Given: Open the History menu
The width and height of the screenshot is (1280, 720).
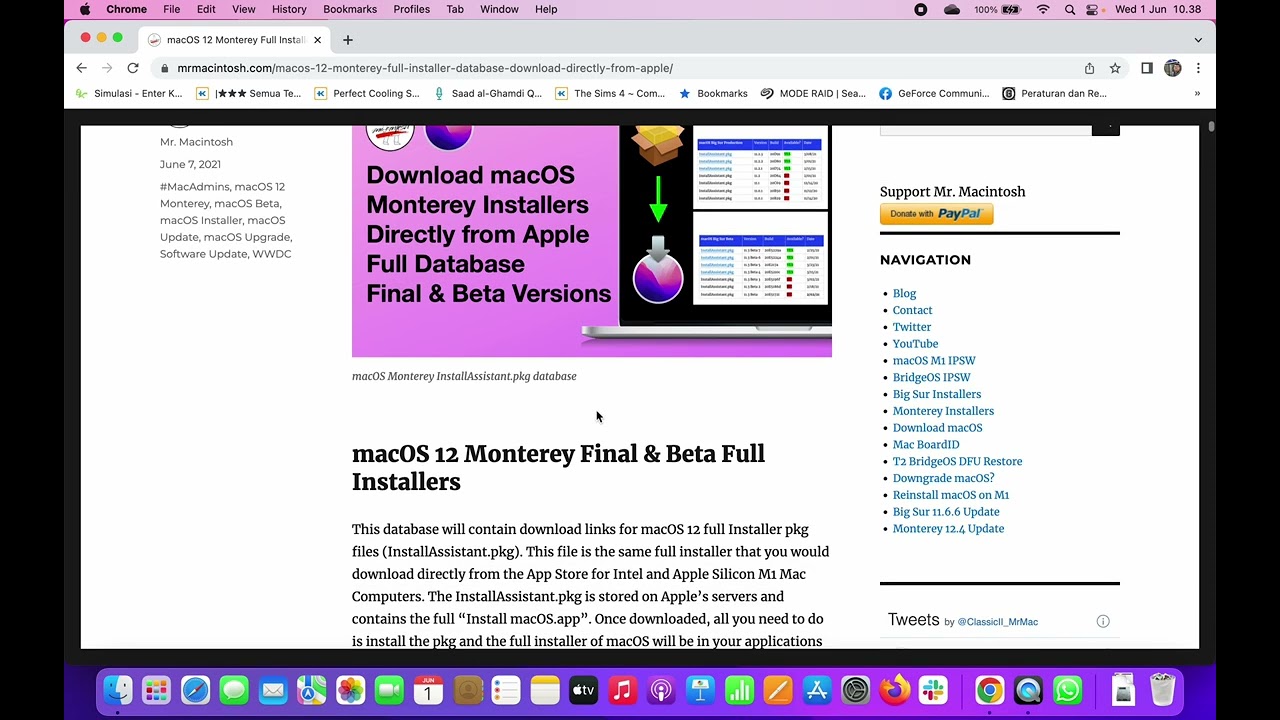Looking at the screenshot, I should click(x=289, y=9).
